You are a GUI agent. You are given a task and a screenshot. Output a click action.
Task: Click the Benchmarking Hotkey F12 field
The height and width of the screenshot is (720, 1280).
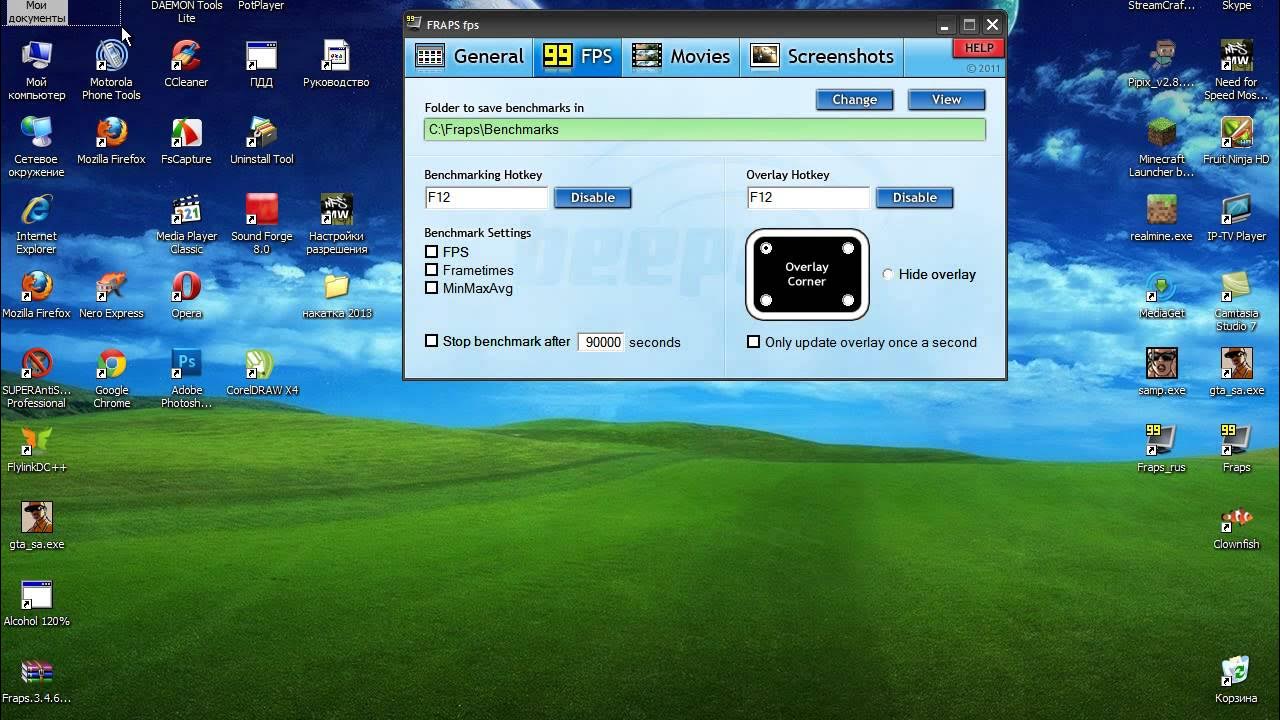[x=487, y=197]
